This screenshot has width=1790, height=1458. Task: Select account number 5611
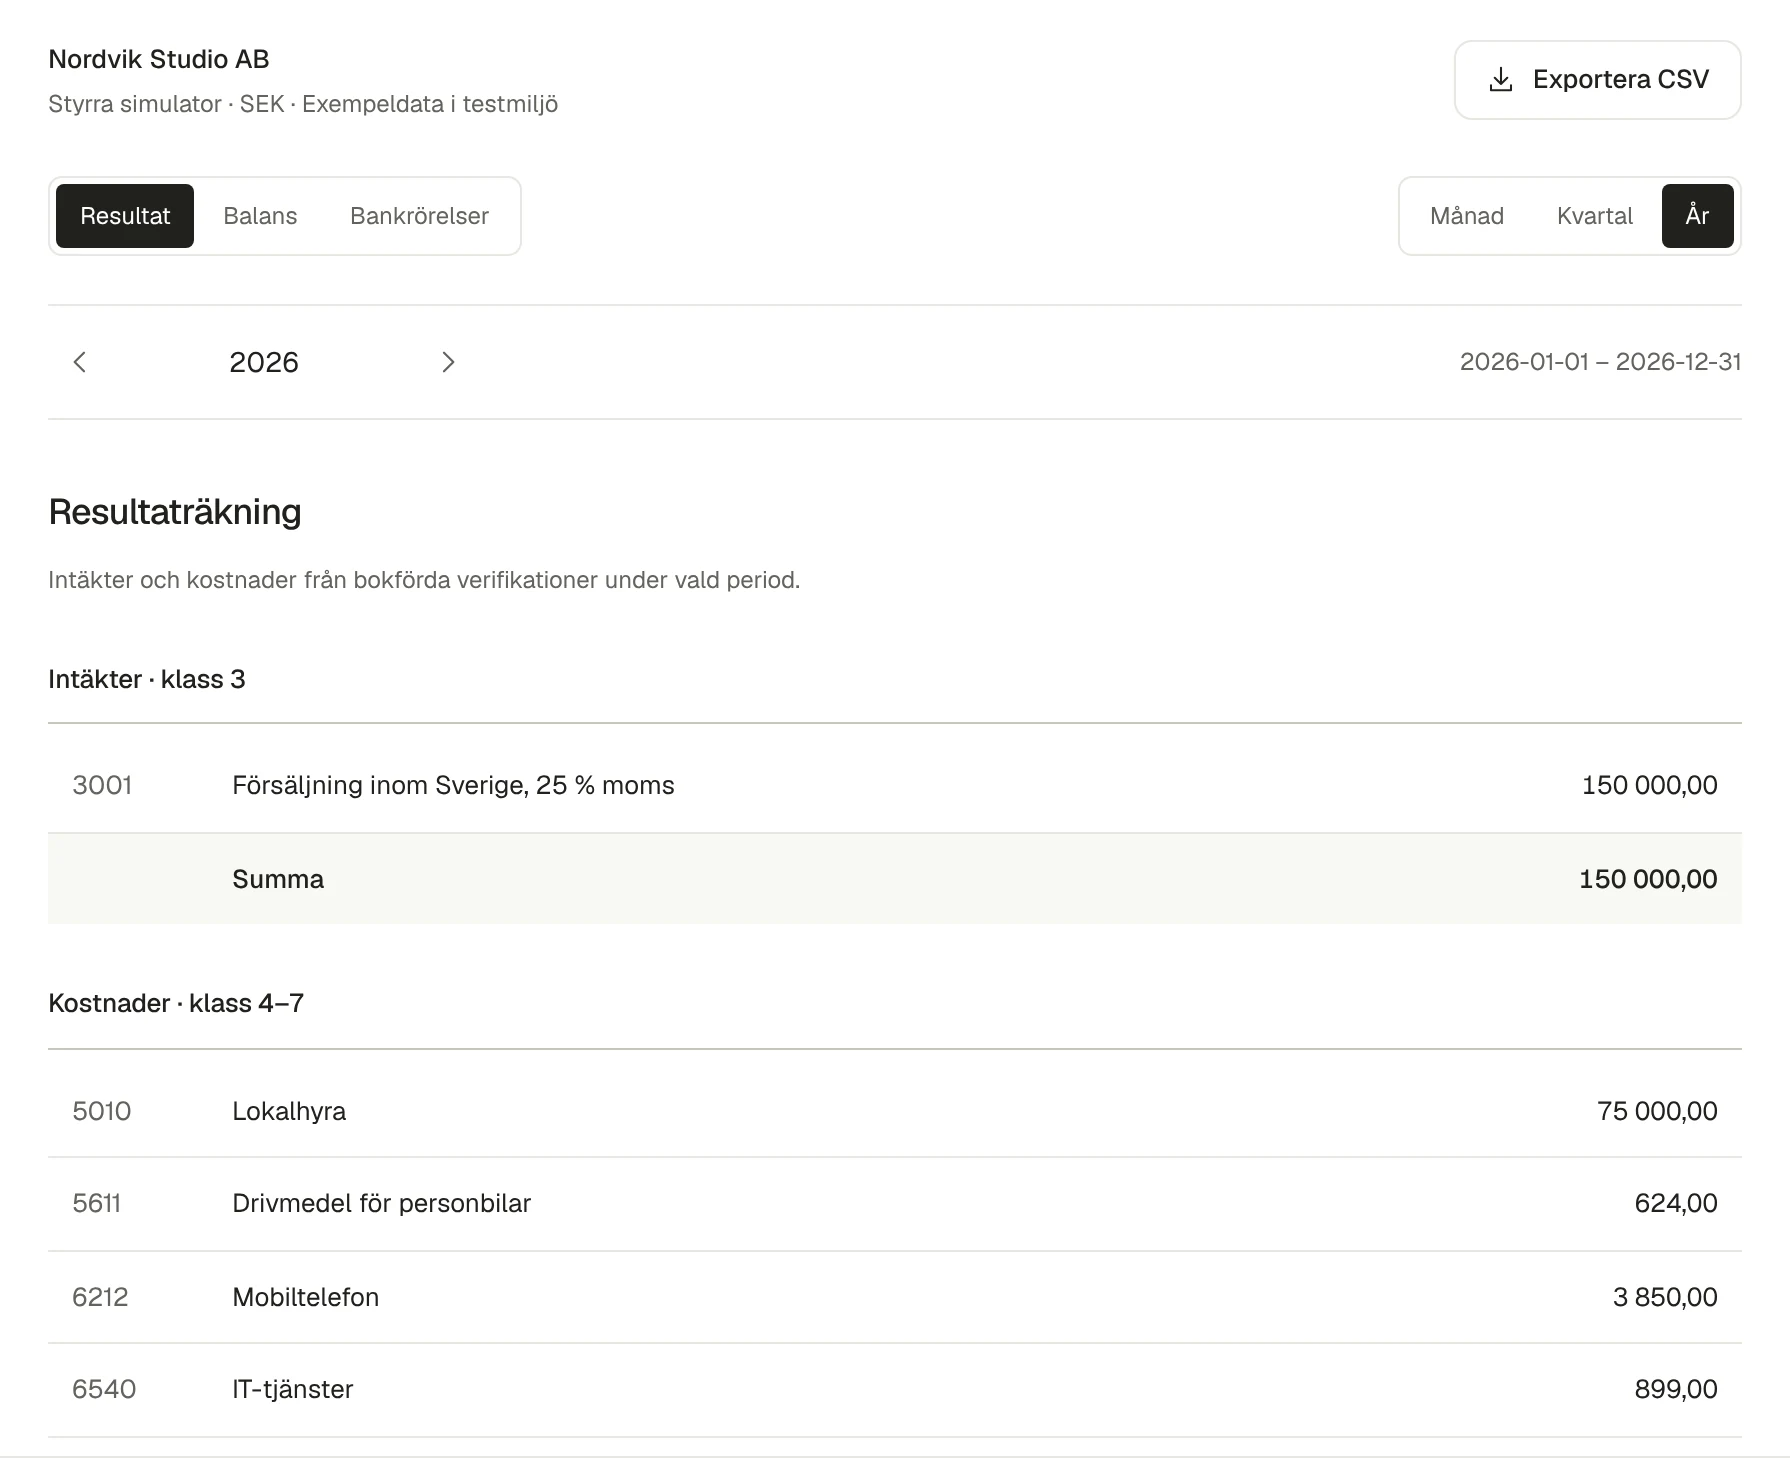click(97, 1203)
